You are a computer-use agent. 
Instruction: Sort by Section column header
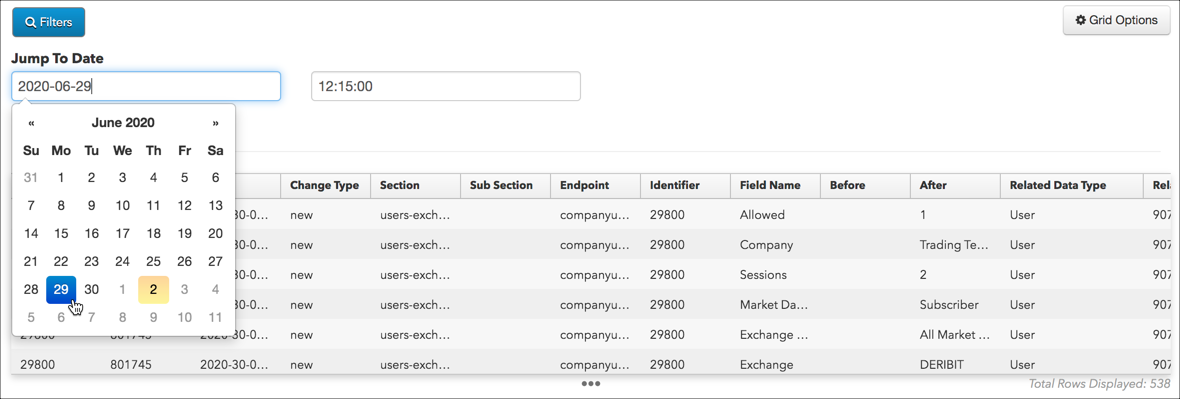pos(415,185)
